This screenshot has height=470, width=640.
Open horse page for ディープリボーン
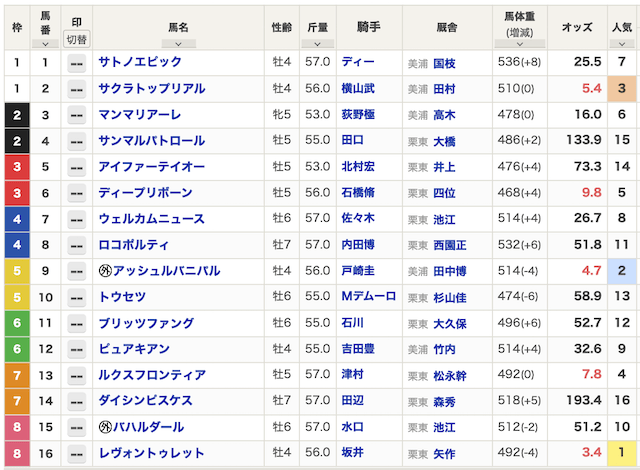click(x=144, y=193)
